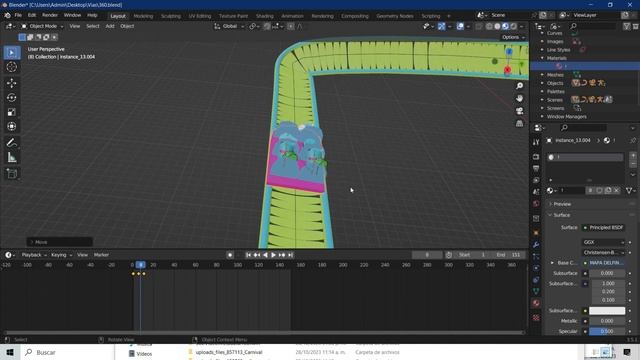Select the Move tool
The height and width of the screenshot is (360, 640).
pyautogui.click(x=11, y=83)
